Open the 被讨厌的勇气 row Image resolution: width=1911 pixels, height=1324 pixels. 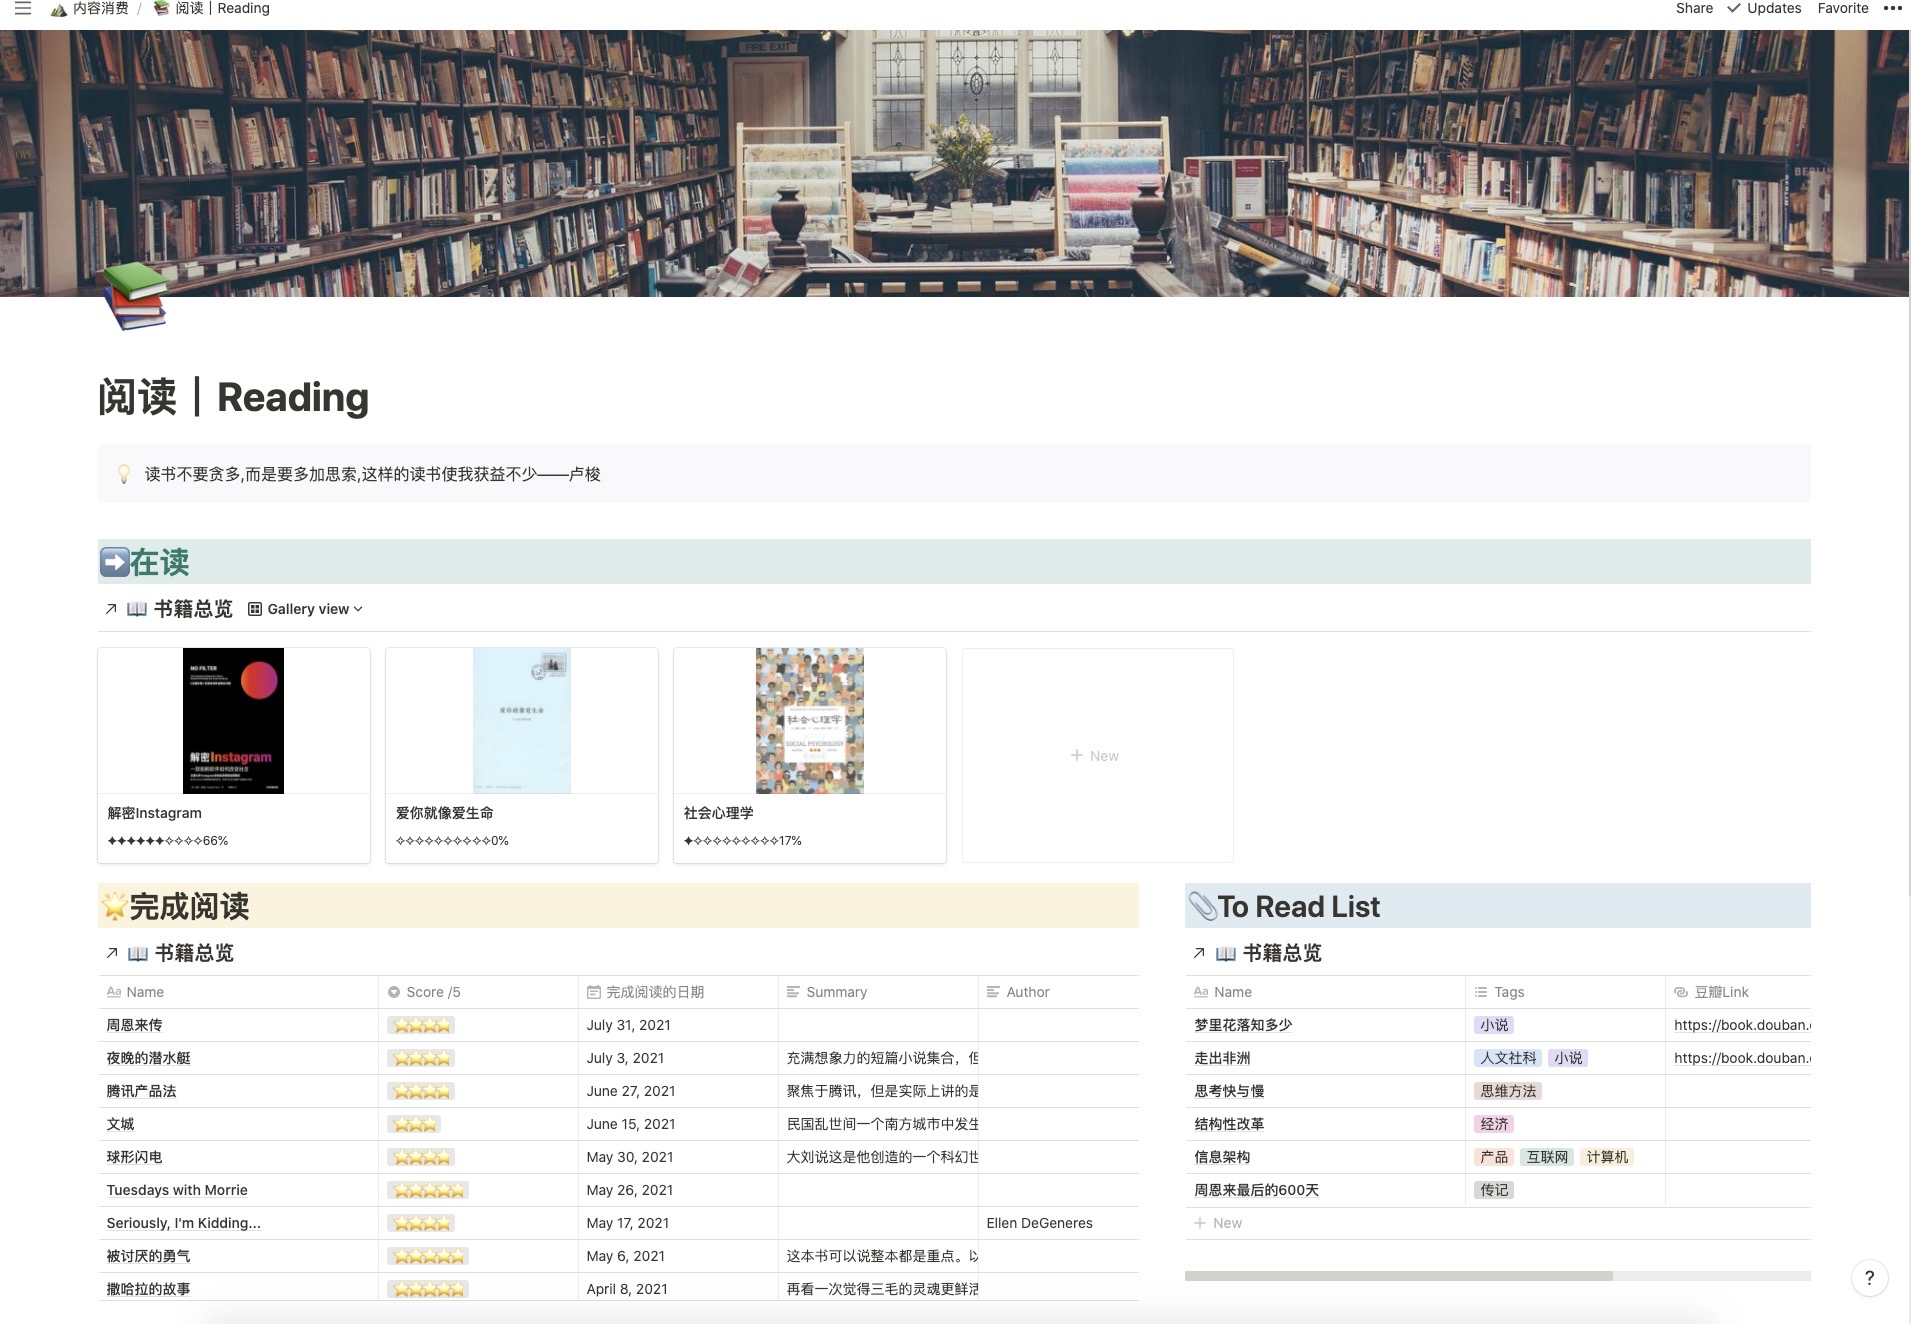coord(148,1256)
